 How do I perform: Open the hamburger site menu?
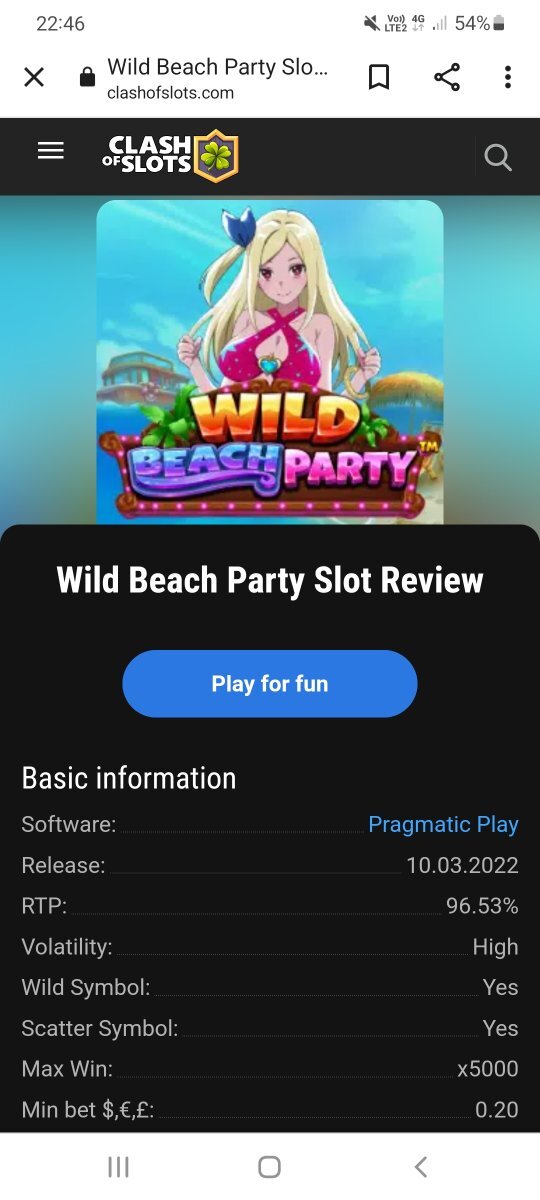tap(50, 151)
